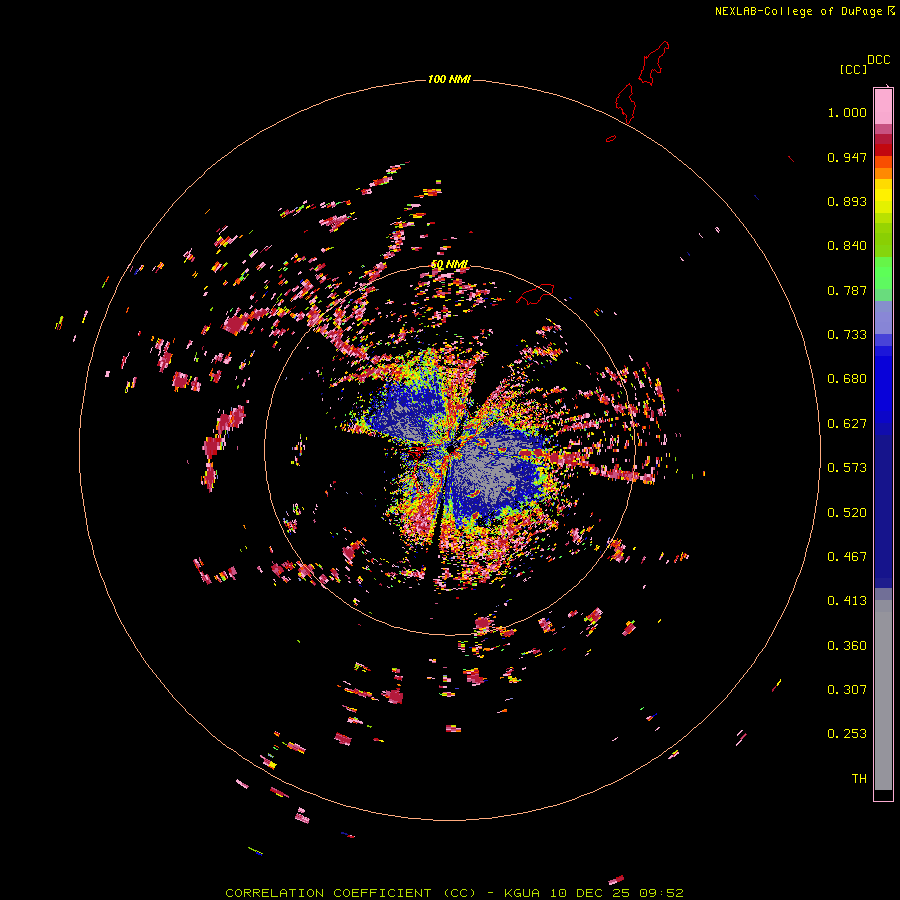900x900 pixels.
Task: Select the 0.253 legend value
Action: [847, 734]
